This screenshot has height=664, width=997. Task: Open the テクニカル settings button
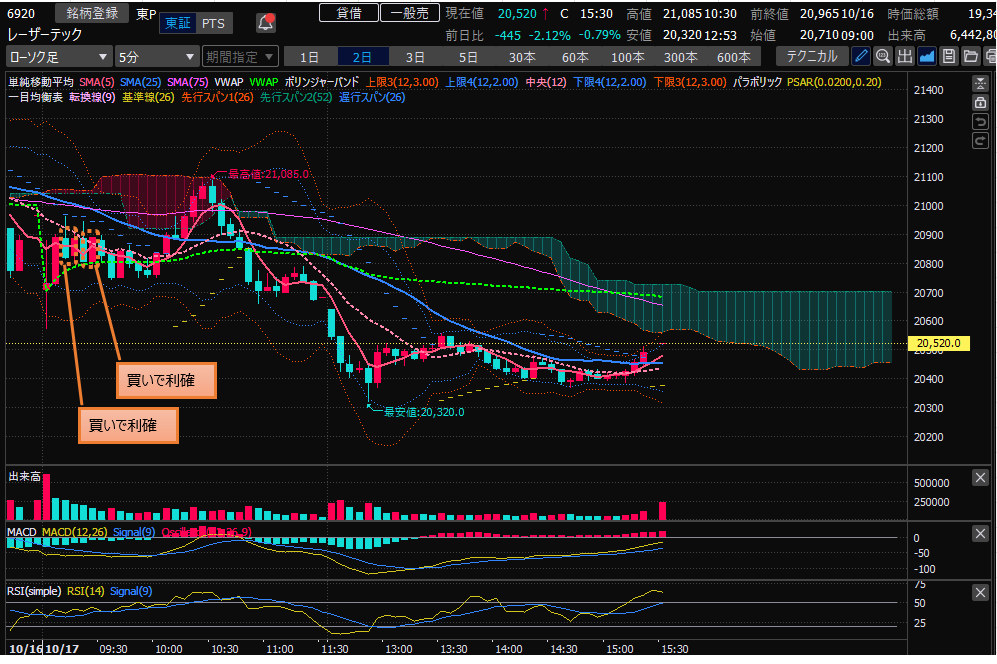[812, 56]
